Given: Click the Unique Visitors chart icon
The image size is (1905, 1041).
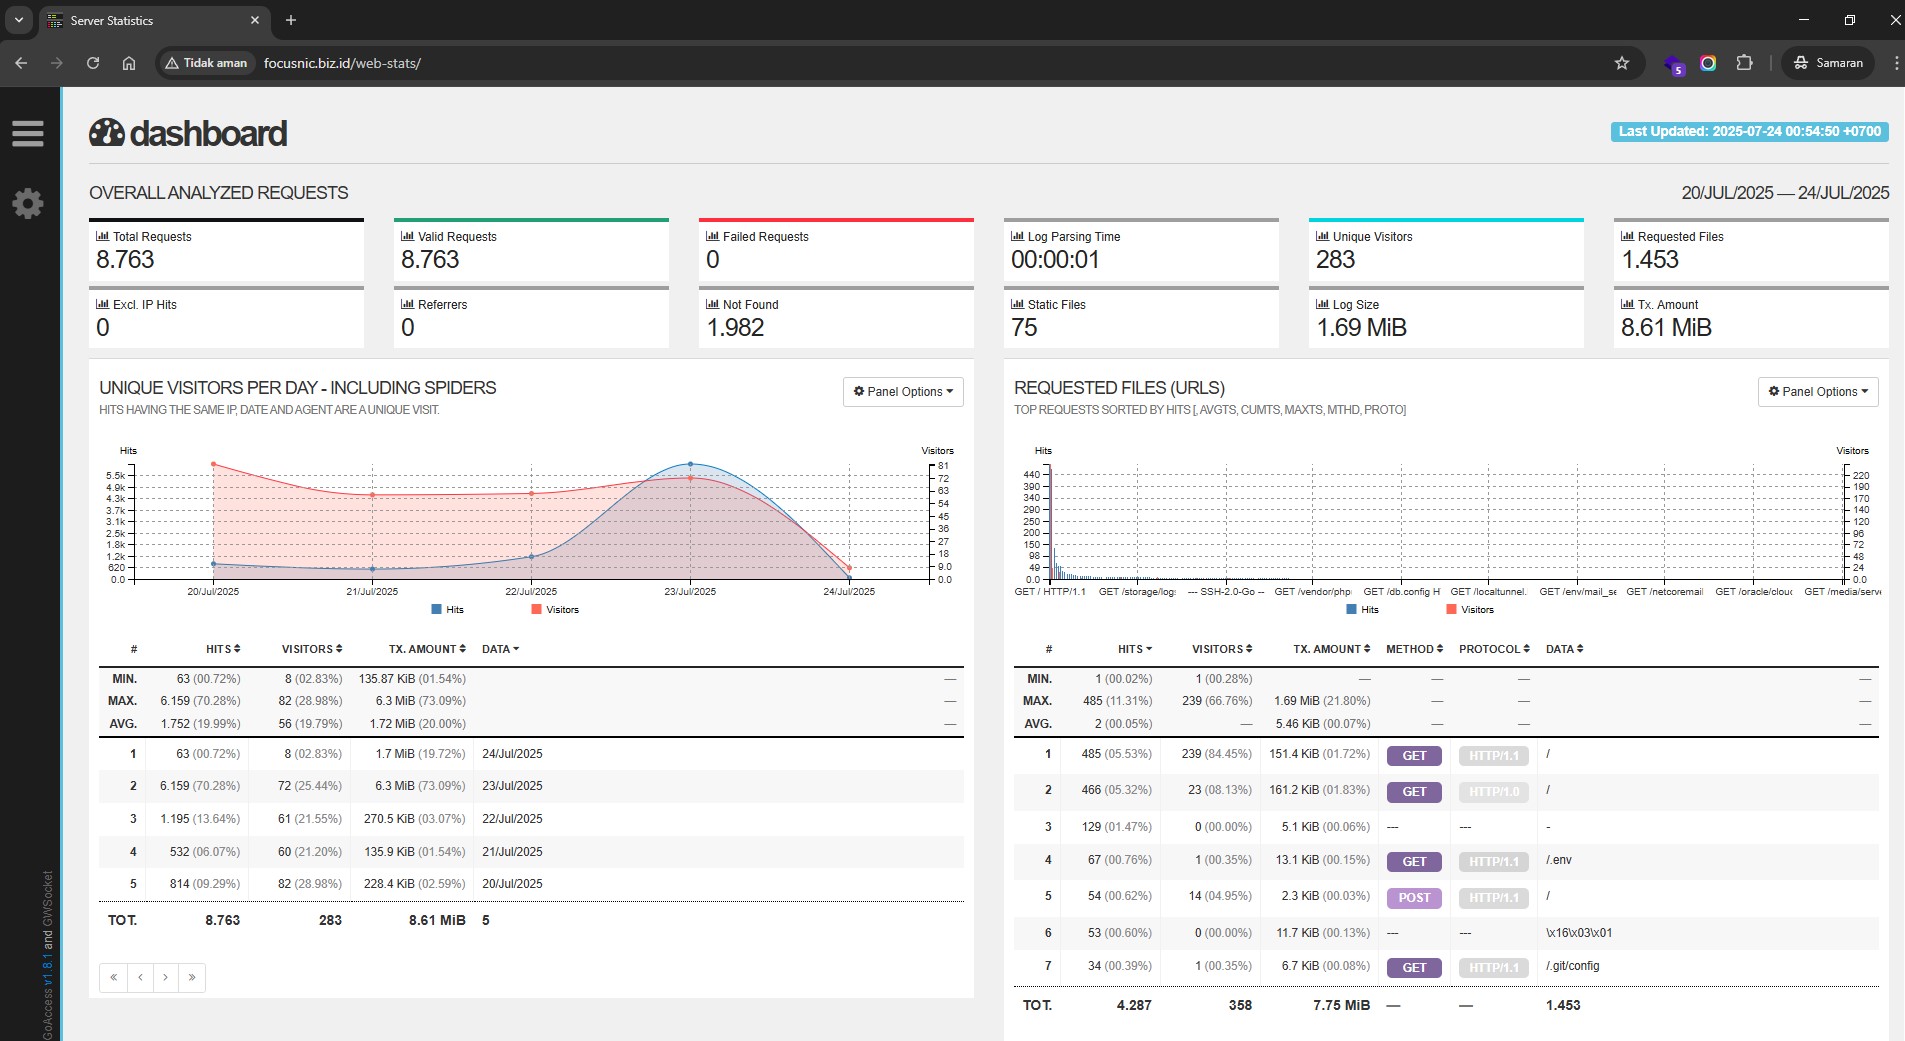Looking at the screenshot, I should click(x=1322, y=236).
